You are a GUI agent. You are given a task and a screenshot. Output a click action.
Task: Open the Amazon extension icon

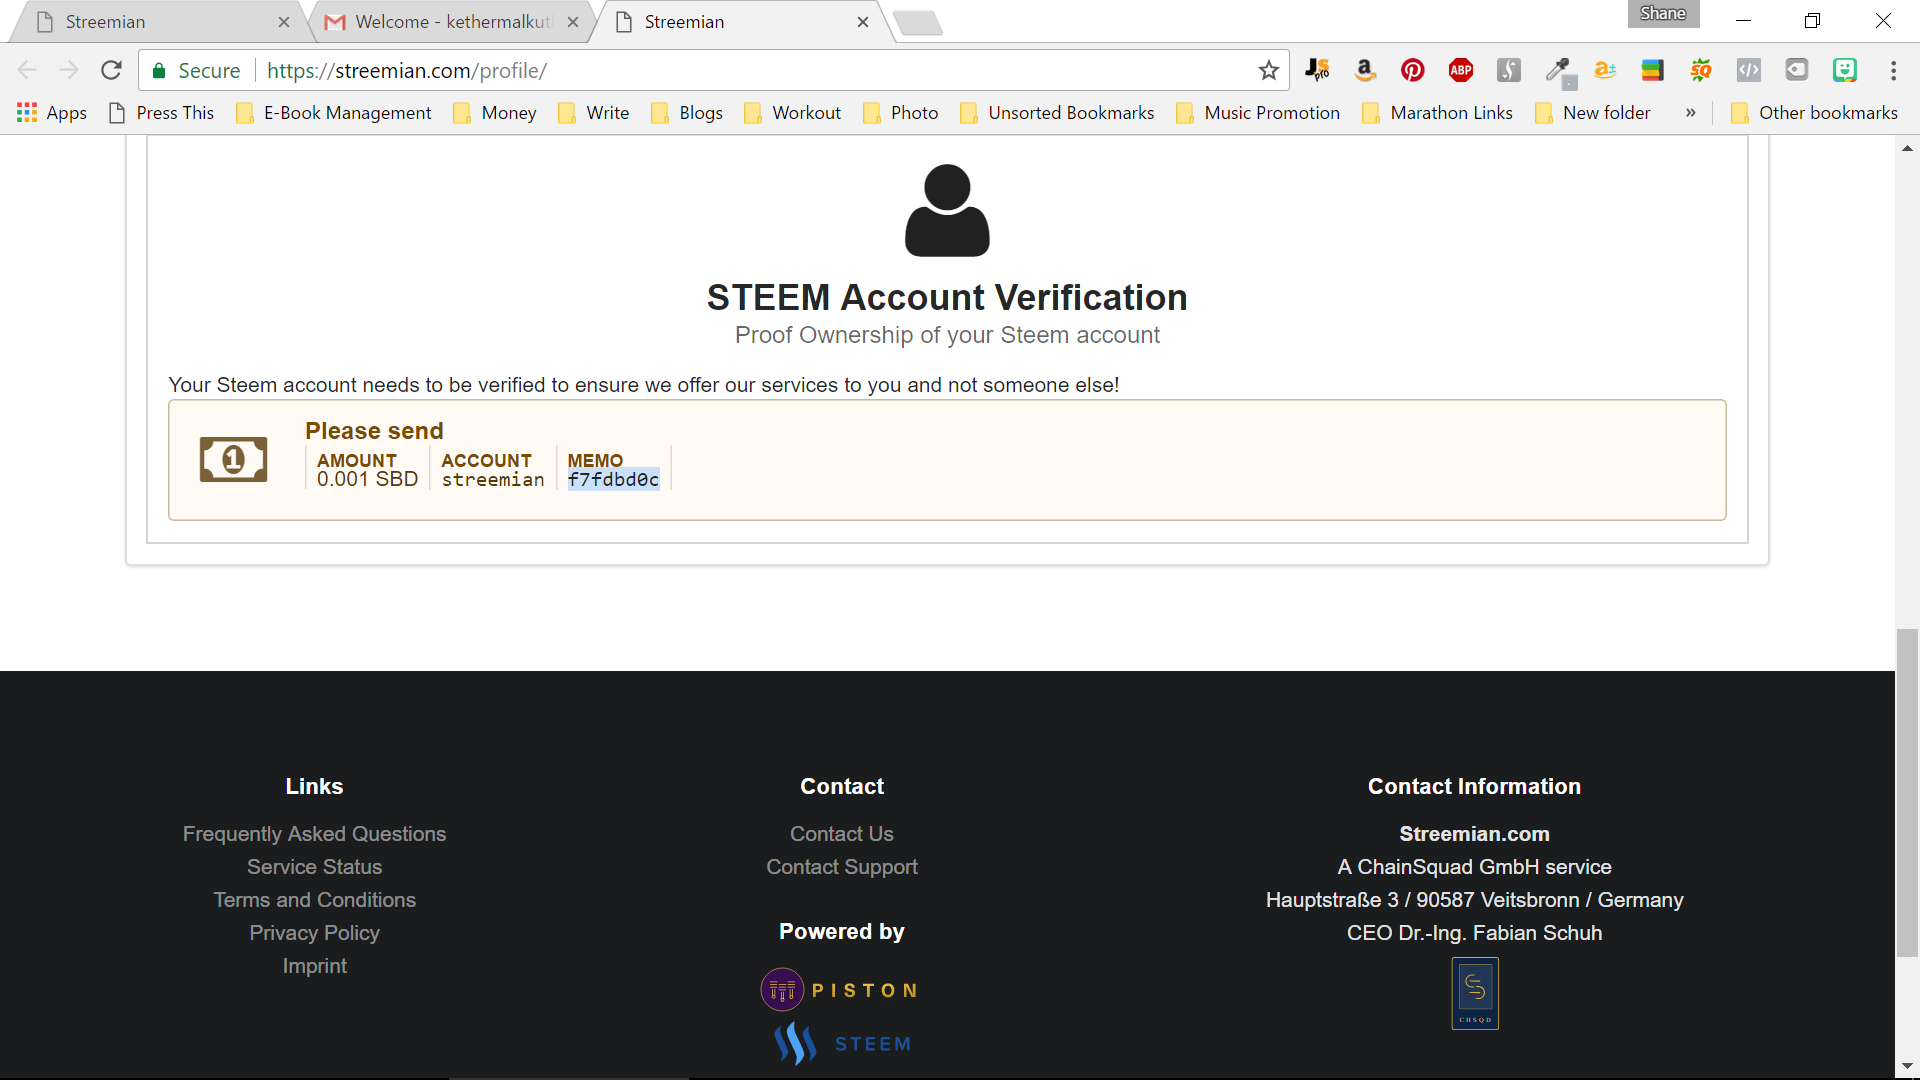(1364, 70)
